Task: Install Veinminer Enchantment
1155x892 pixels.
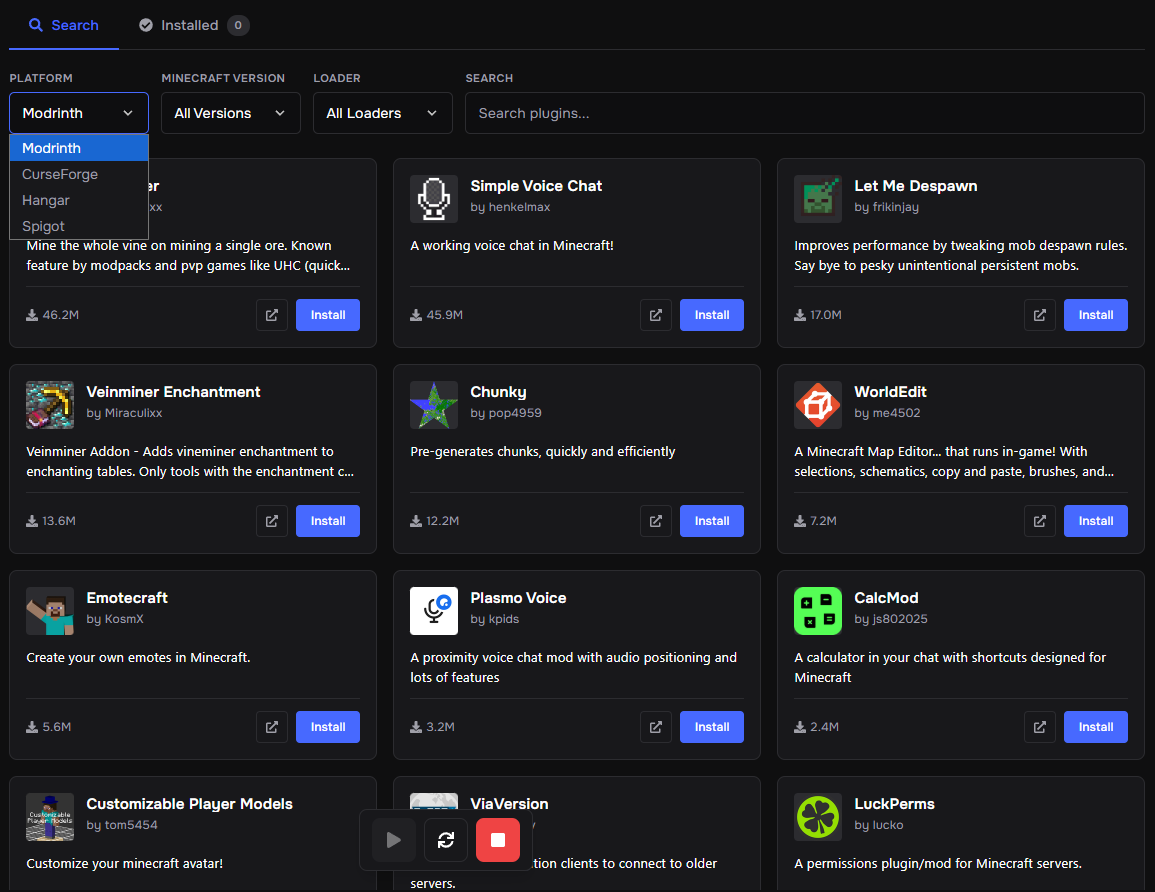Action: point(328,521)
